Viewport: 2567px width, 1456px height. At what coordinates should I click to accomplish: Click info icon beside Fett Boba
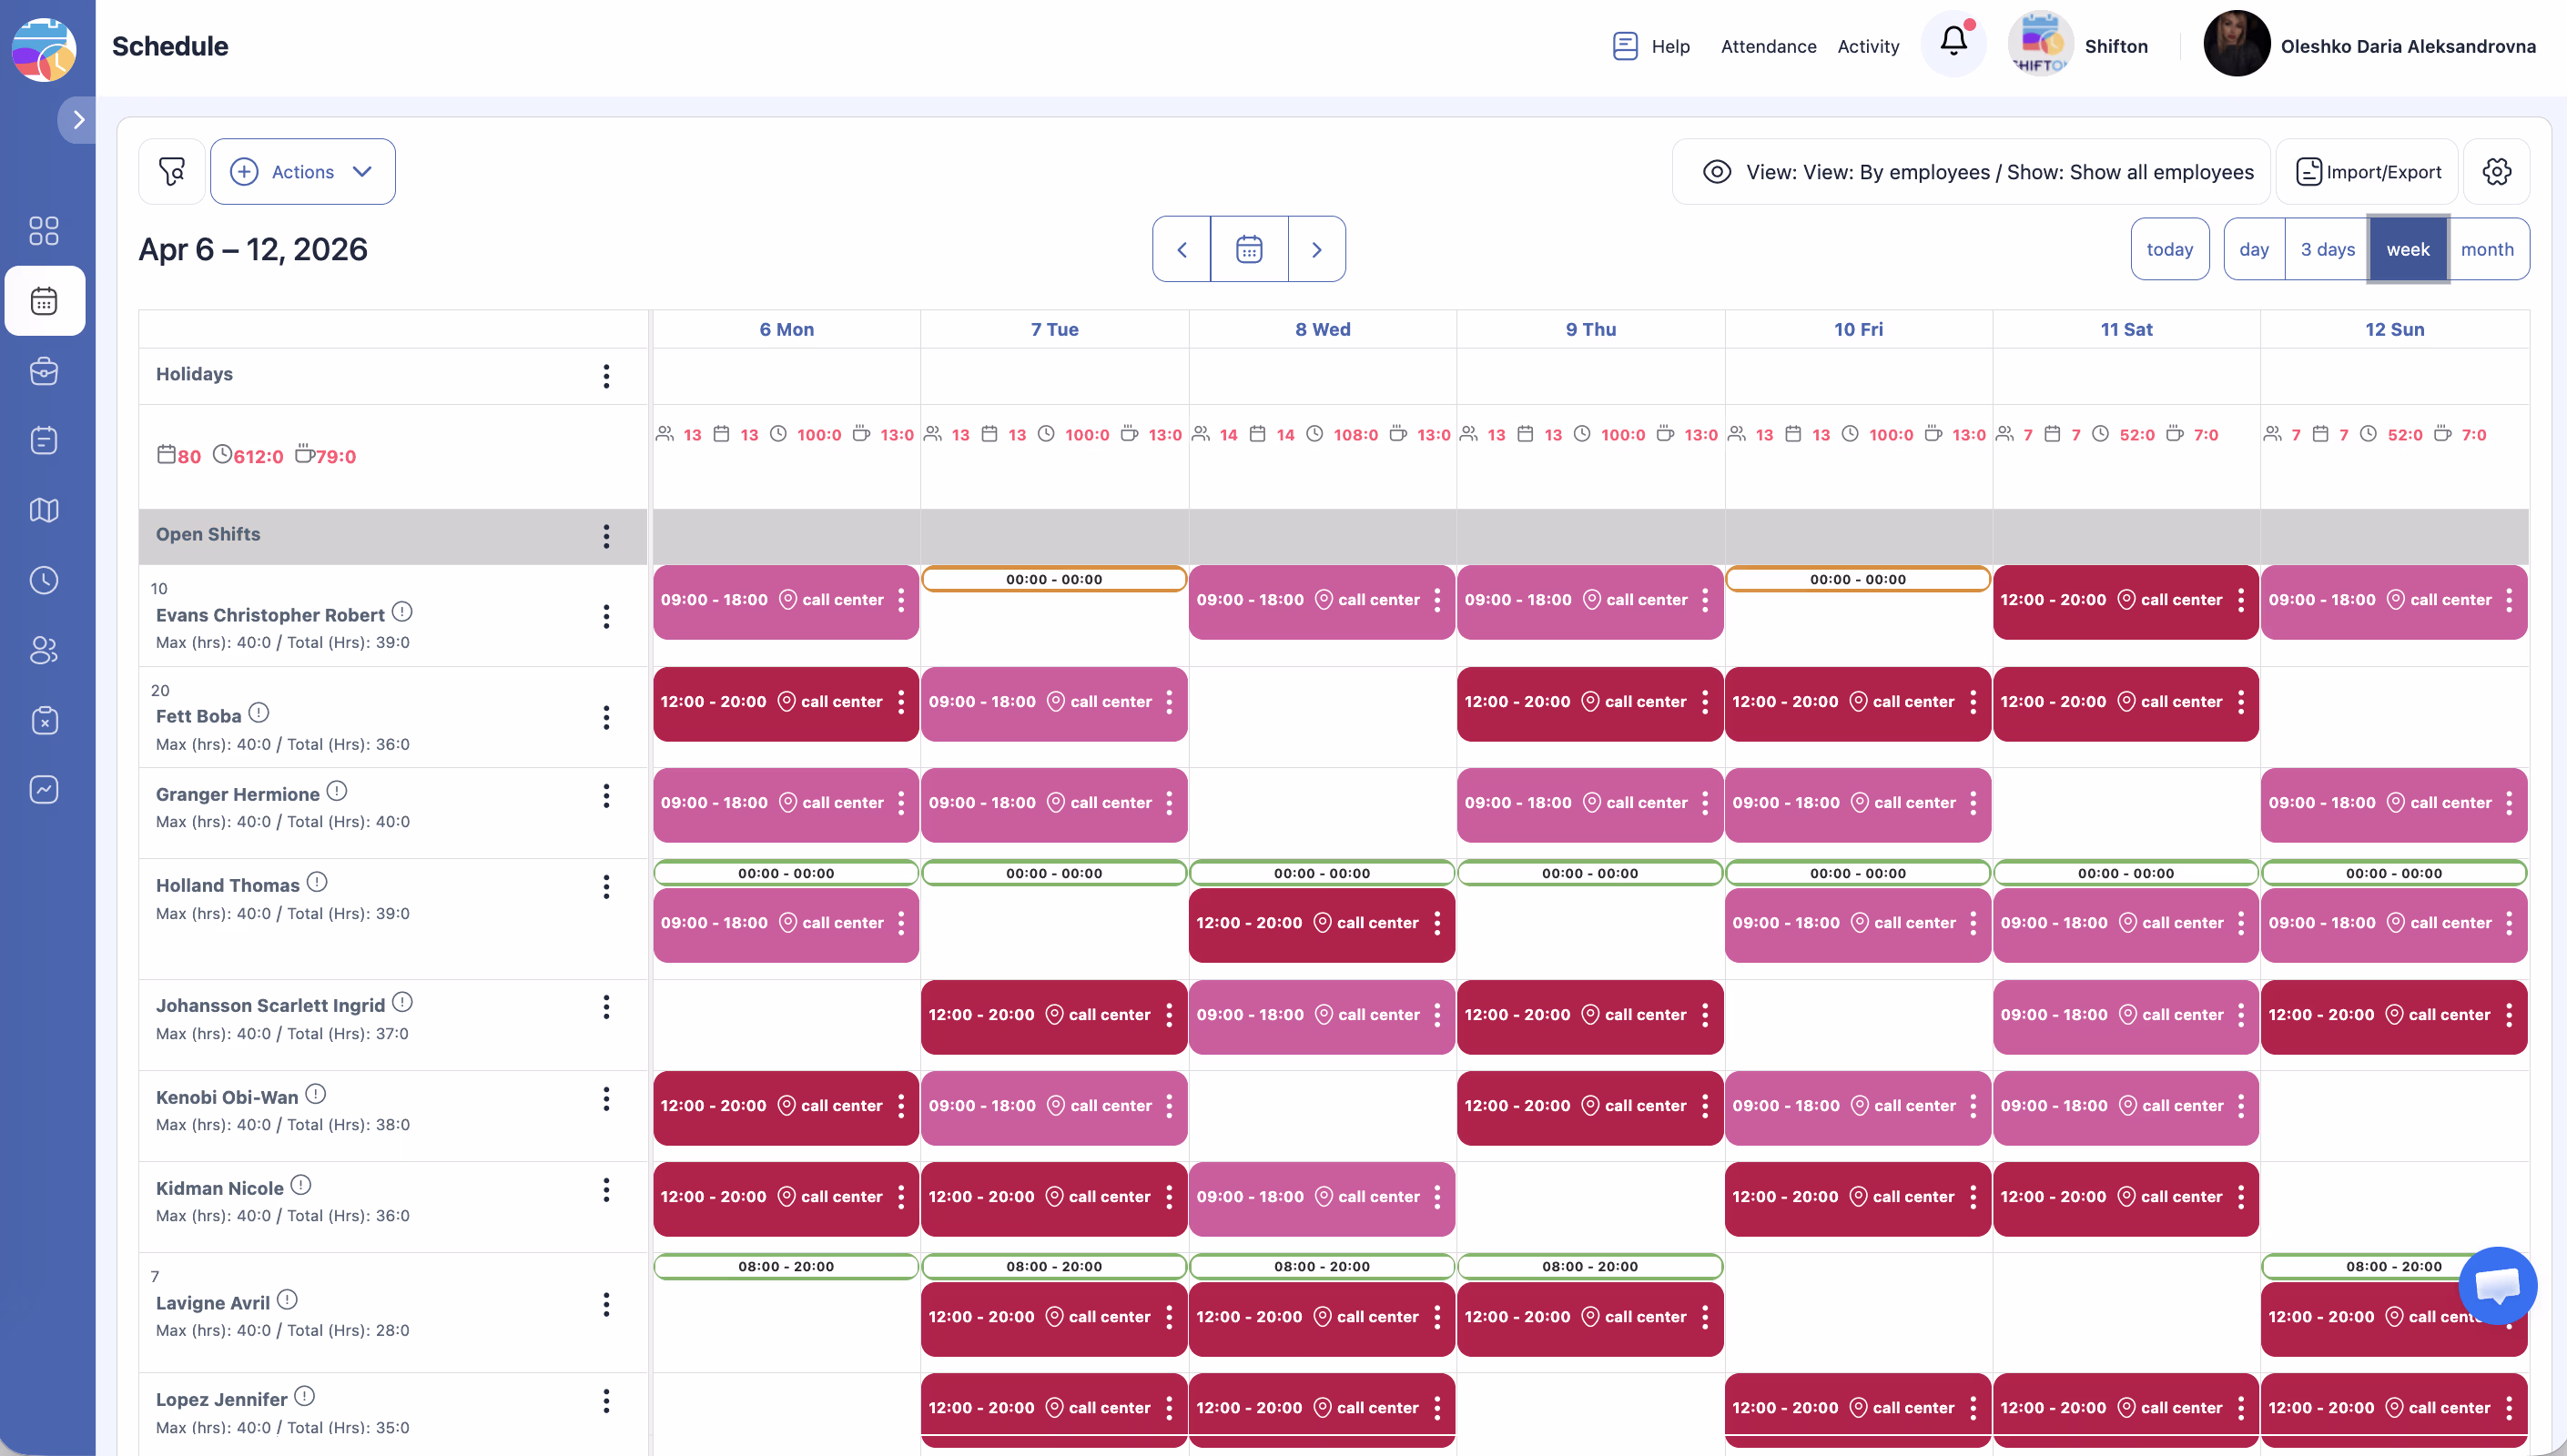(x=259, y=713)
